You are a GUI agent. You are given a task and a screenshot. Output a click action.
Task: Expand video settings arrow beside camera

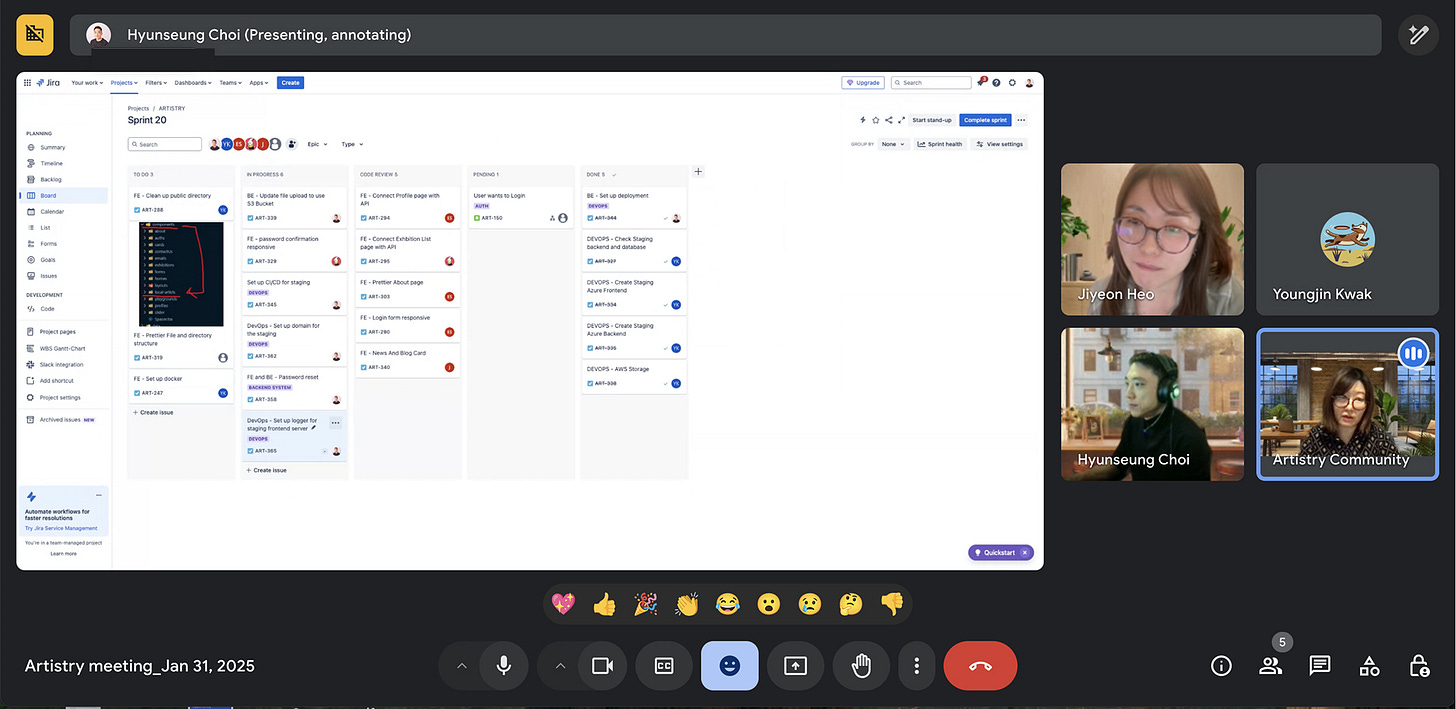coord(560,666)
